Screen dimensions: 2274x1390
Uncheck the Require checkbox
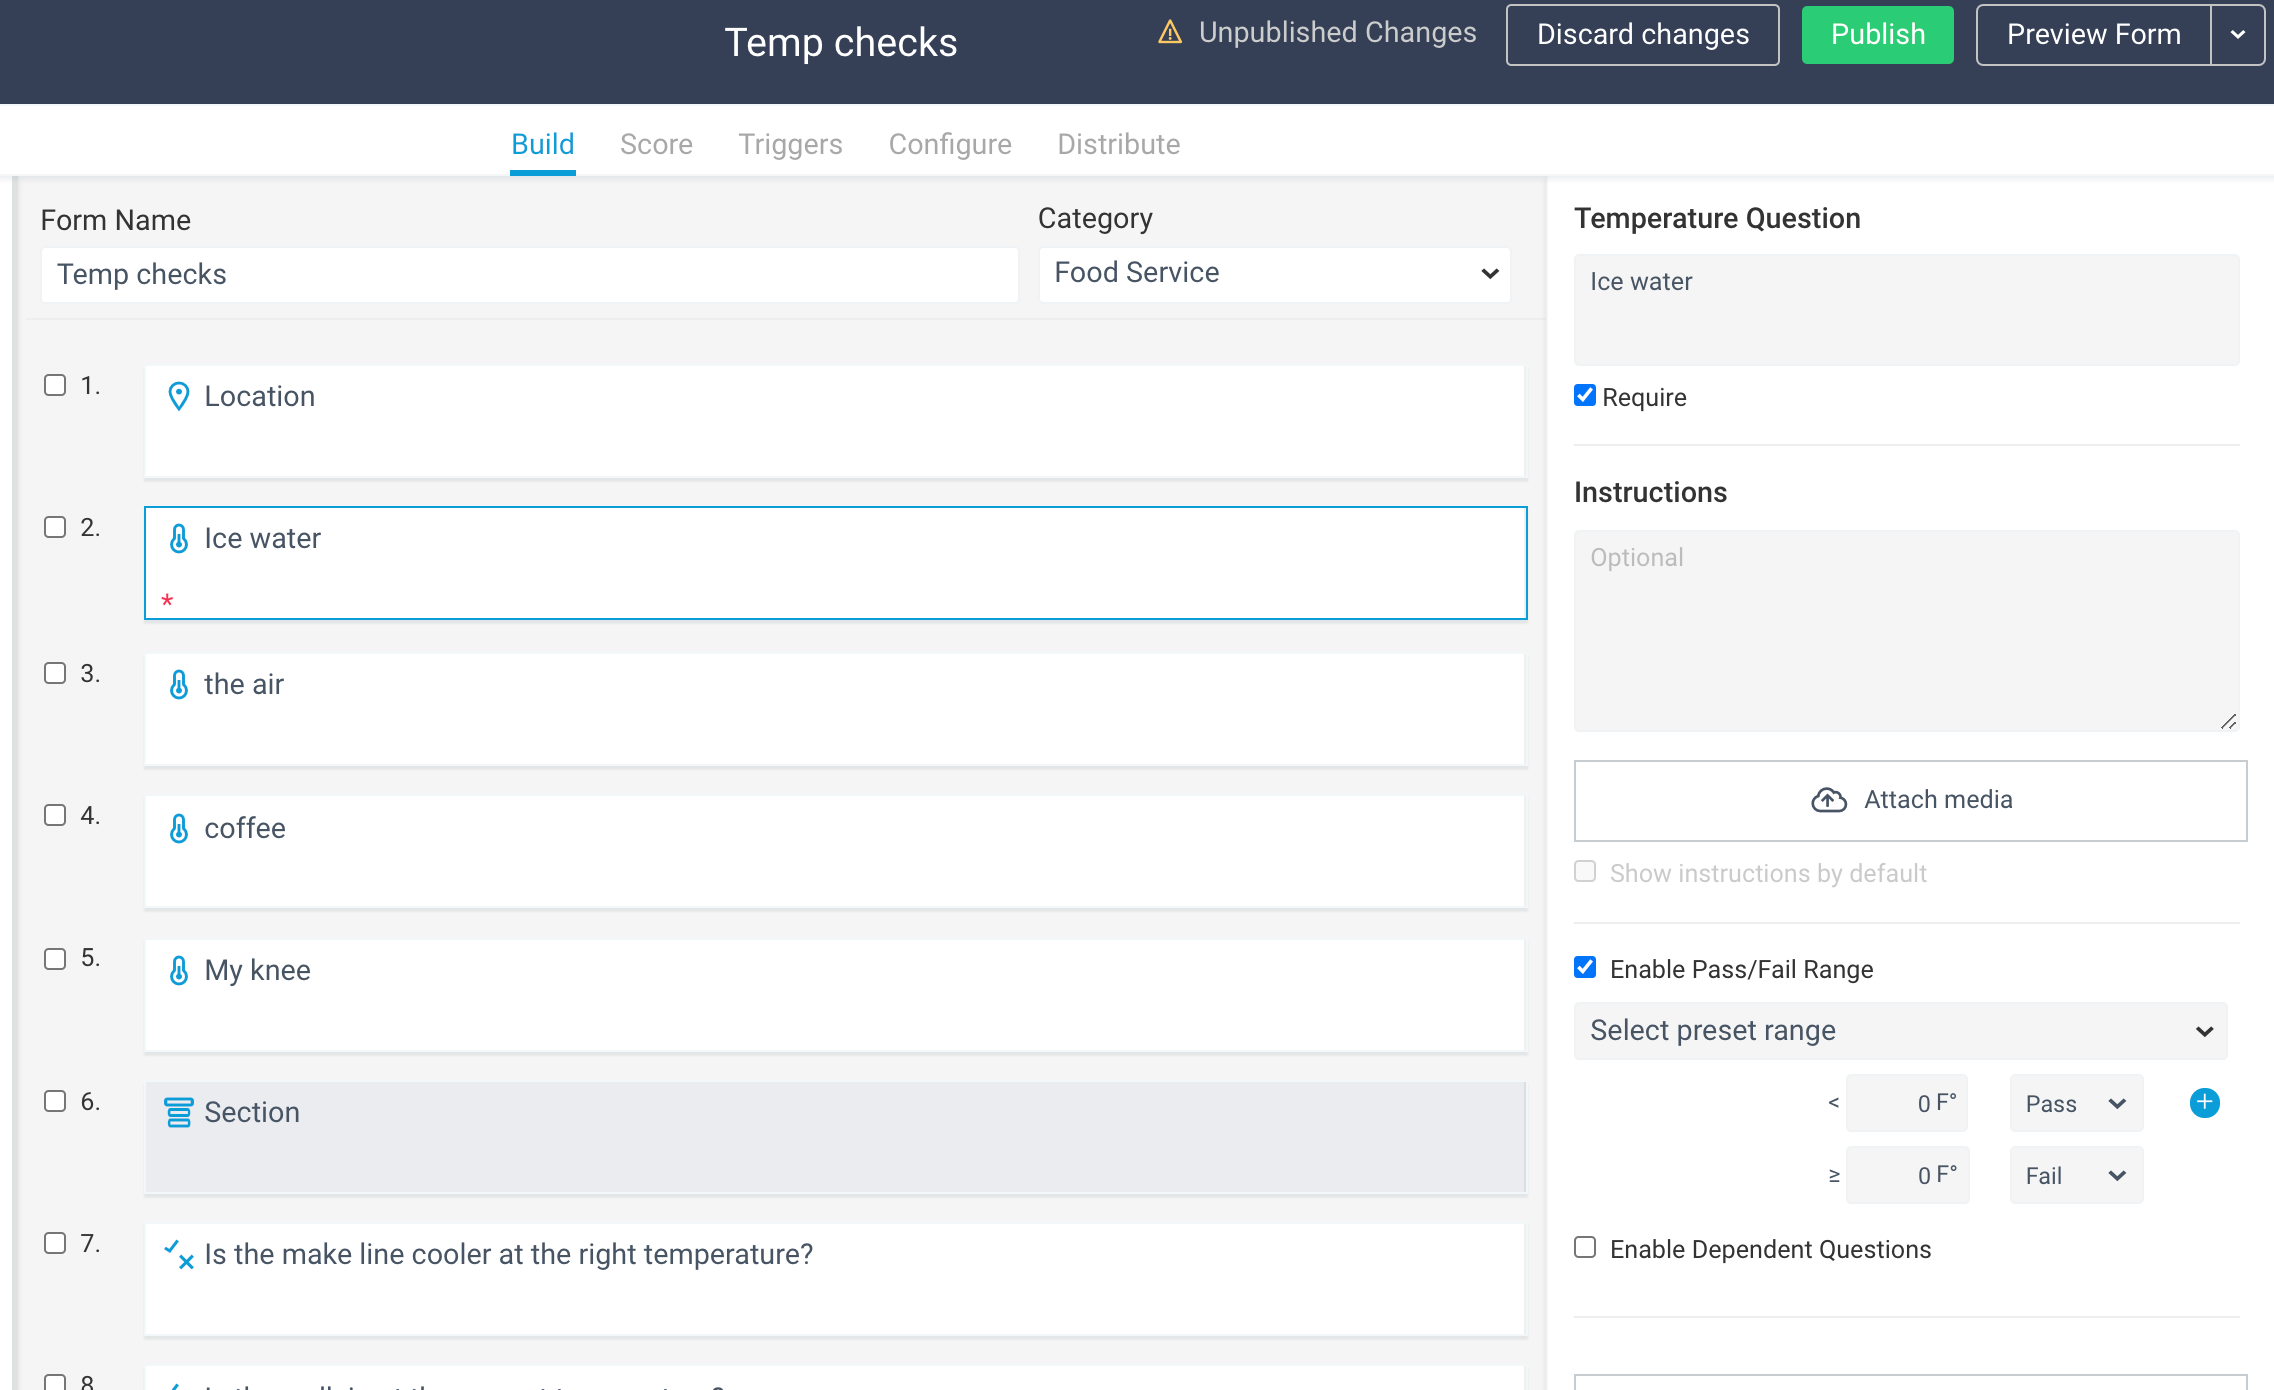pos(1585,395)
